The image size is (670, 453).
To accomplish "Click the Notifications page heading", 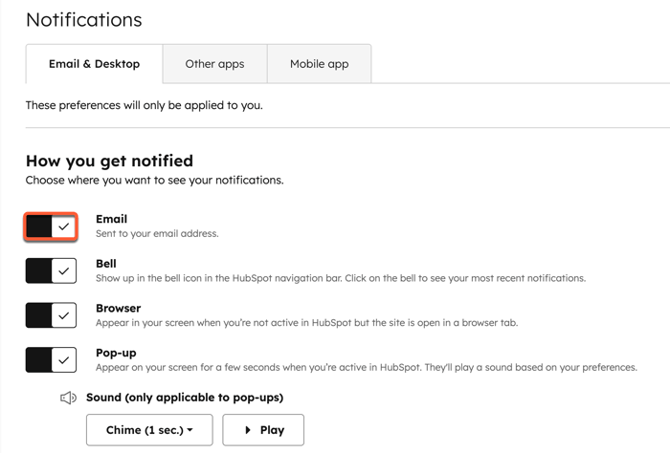I will pos(84,20).
